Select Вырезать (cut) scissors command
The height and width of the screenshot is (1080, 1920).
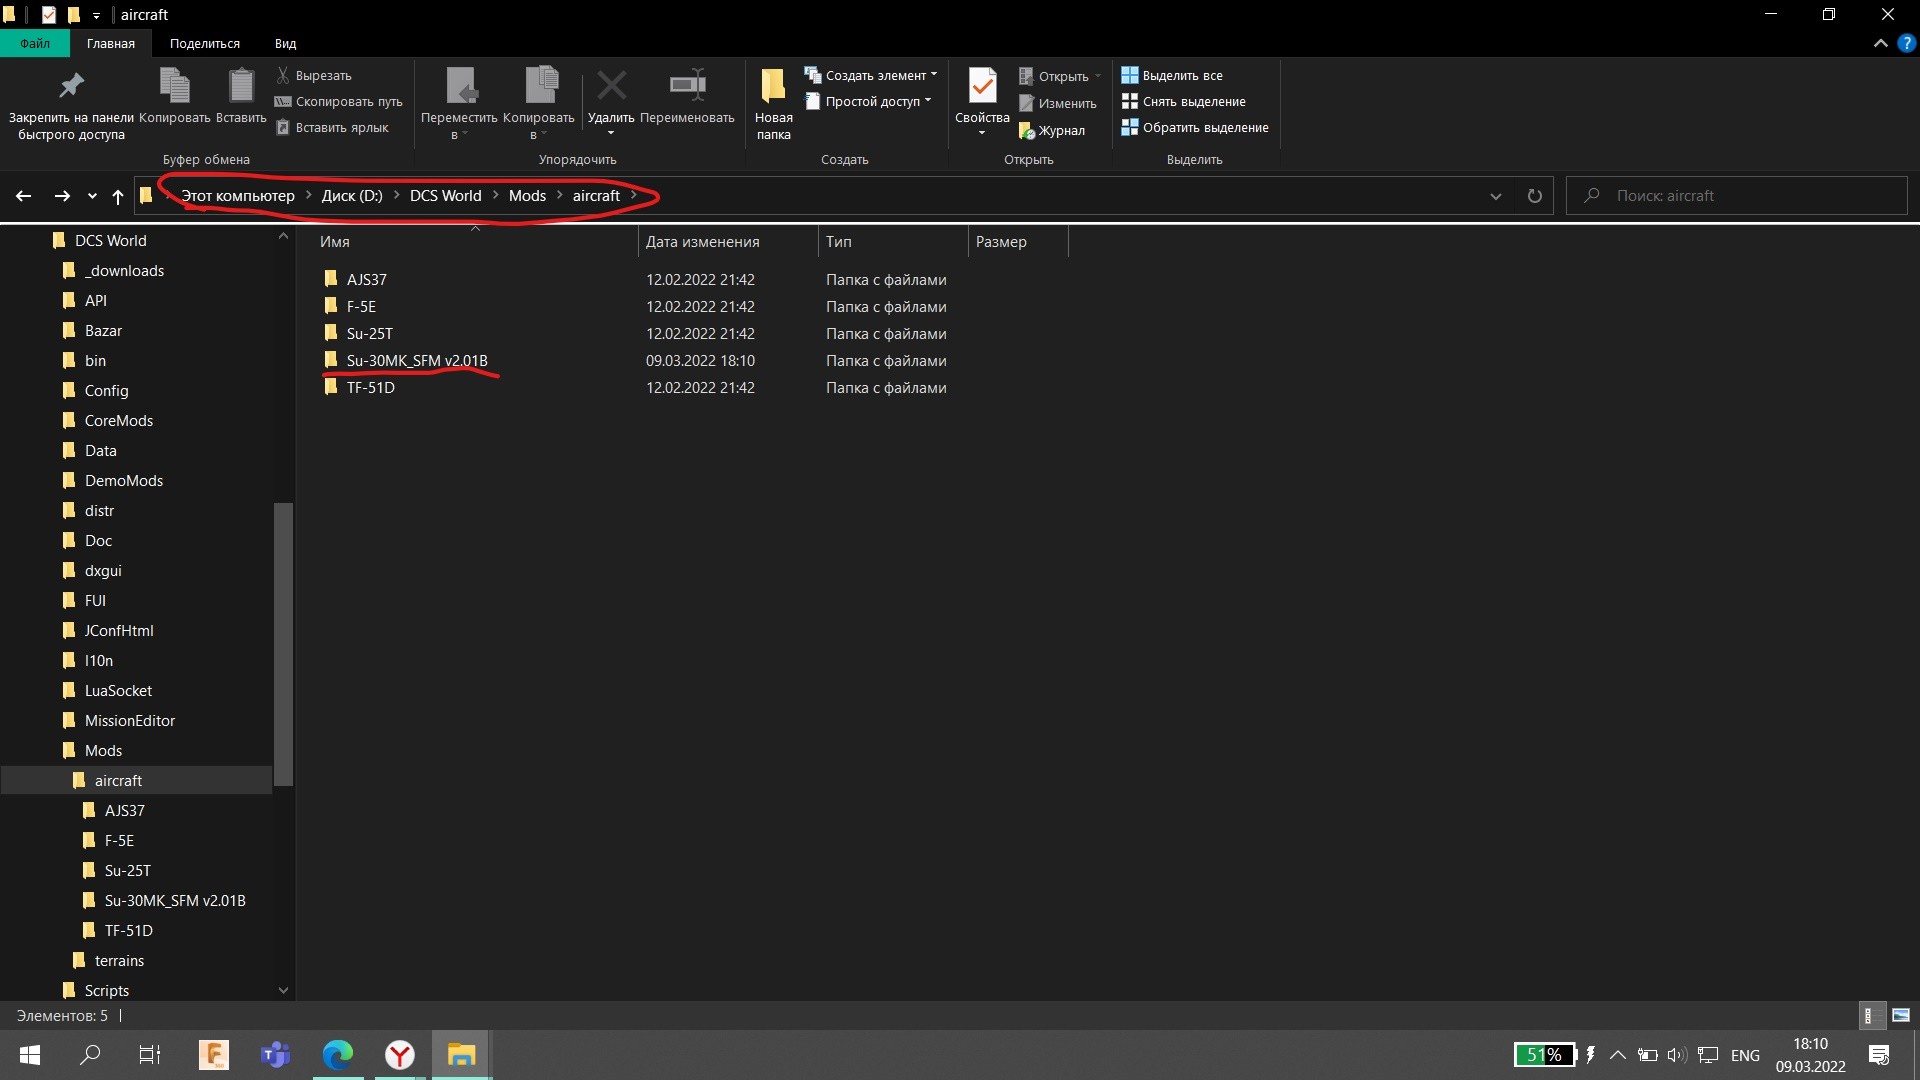[314, 75]
